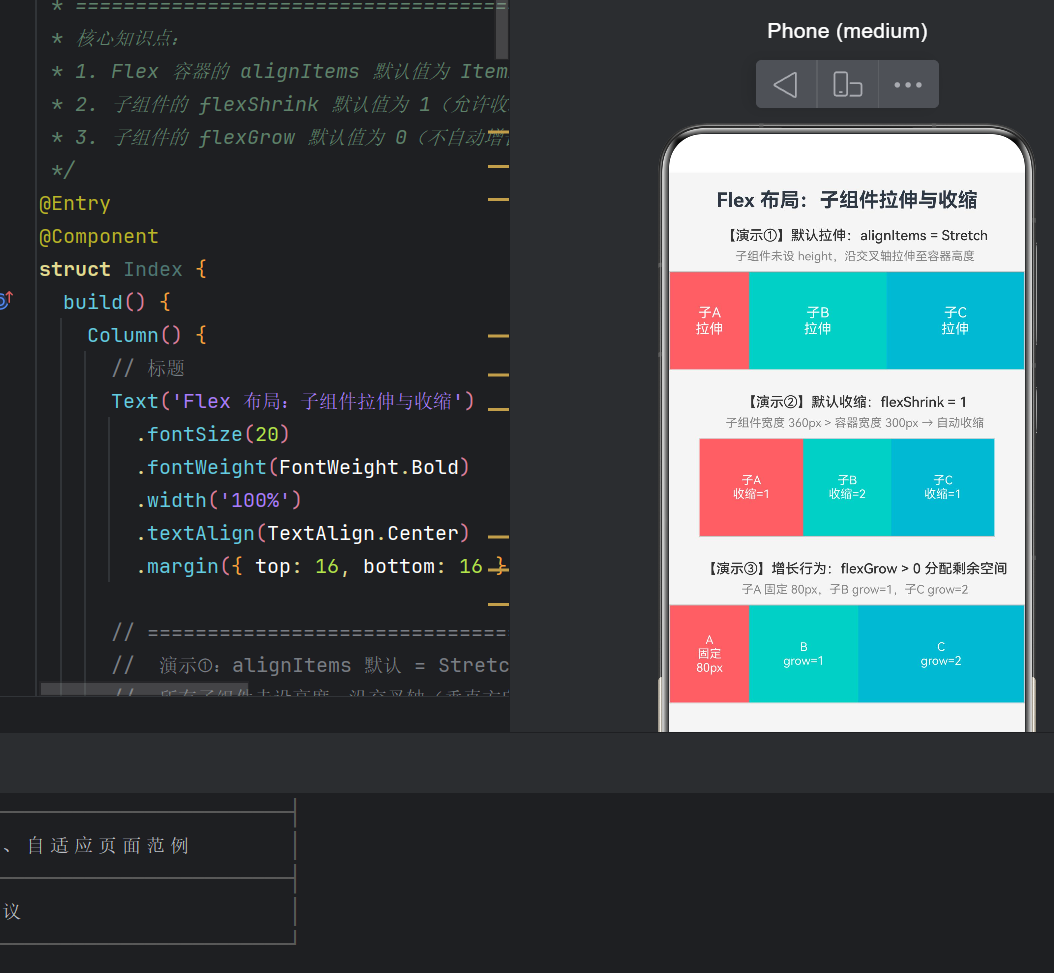Image resolution: width=1054 pixels, height=973 pixels.
Task: Click the 'build() {' code line
Action: pos(117,302)
